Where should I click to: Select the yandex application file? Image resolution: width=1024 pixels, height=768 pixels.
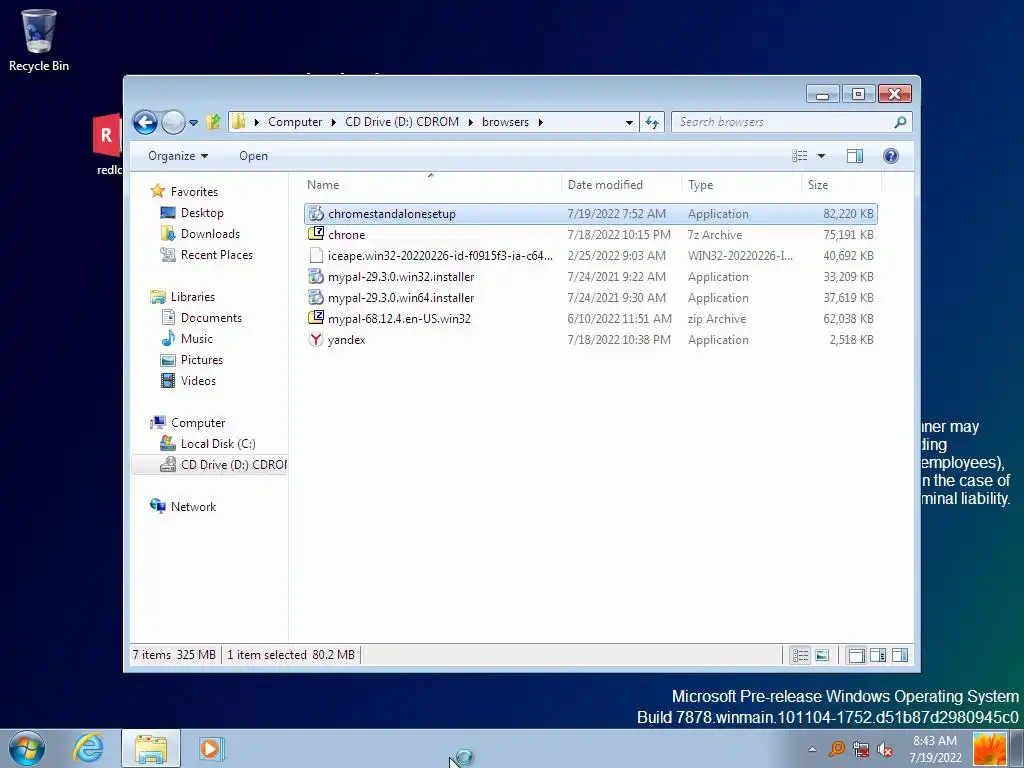pyautogui.click(x=590, y=340)
